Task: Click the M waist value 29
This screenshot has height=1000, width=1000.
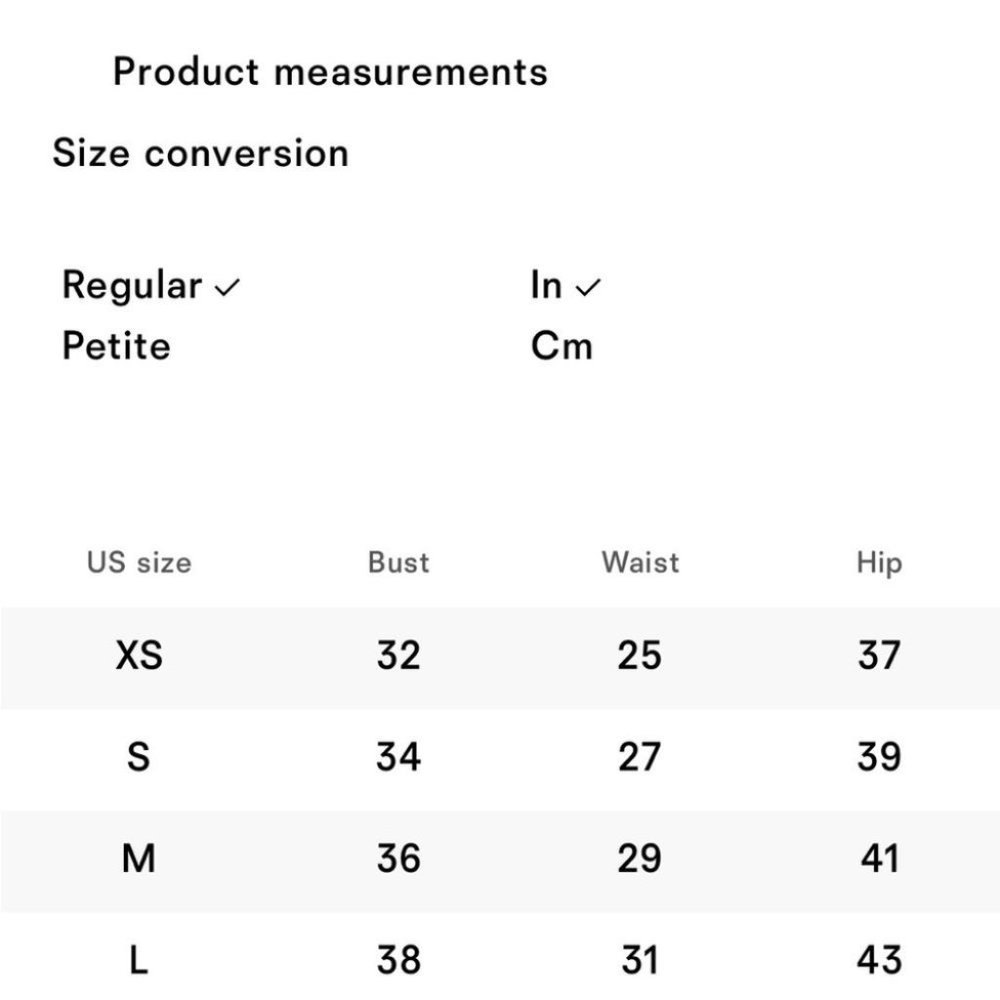Action: (640, 858)
